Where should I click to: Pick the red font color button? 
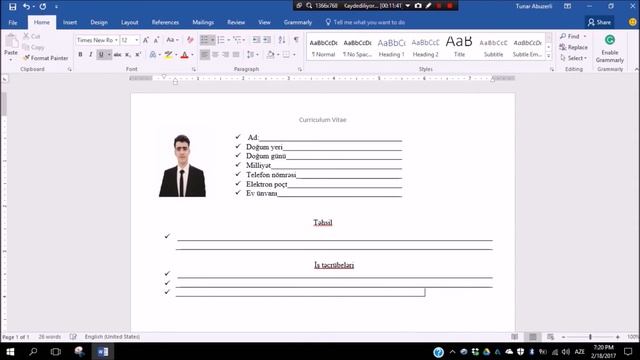[184, 55]
